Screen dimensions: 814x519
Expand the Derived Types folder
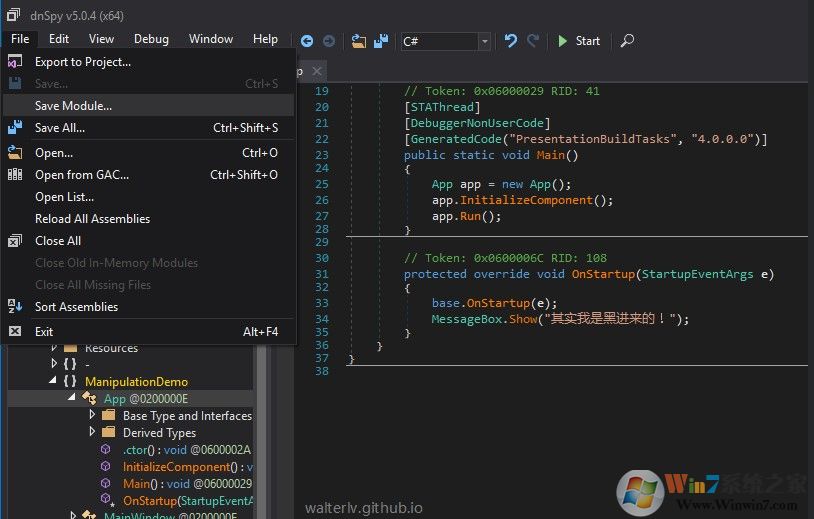[x=93, y=433]
